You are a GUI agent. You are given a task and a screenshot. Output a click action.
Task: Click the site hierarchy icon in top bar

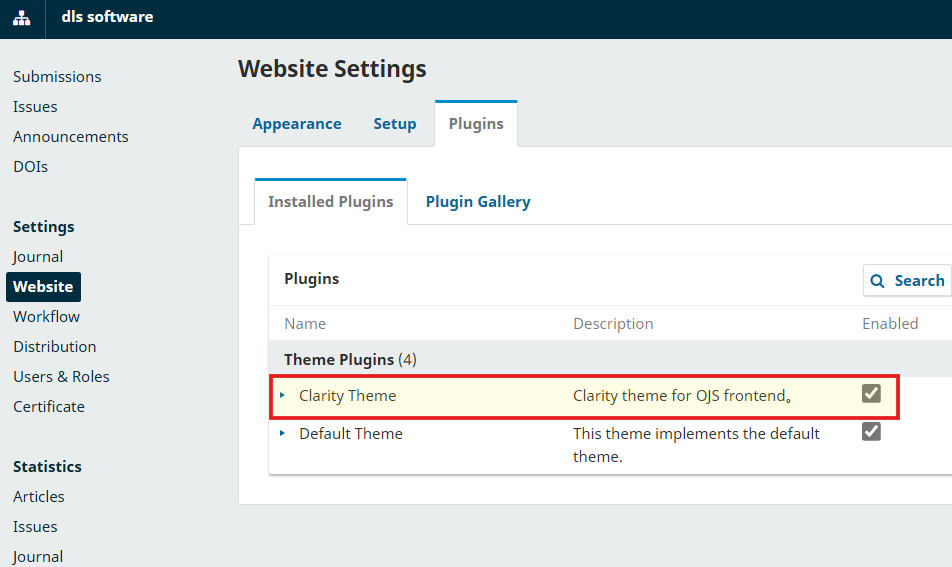point(22,18)
